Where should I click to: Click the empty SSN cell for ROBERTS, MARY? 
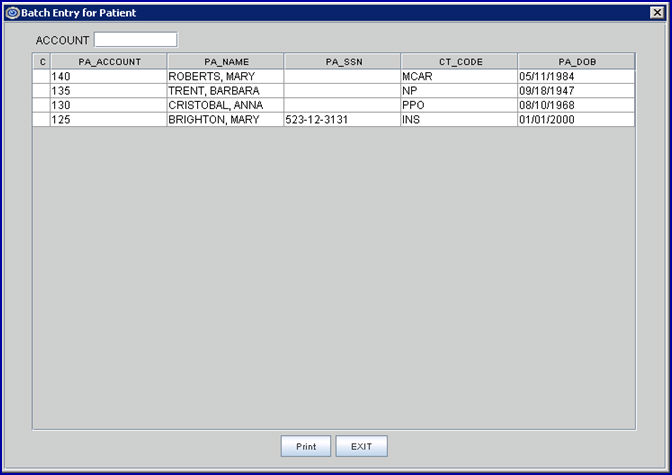coord(342,76)
